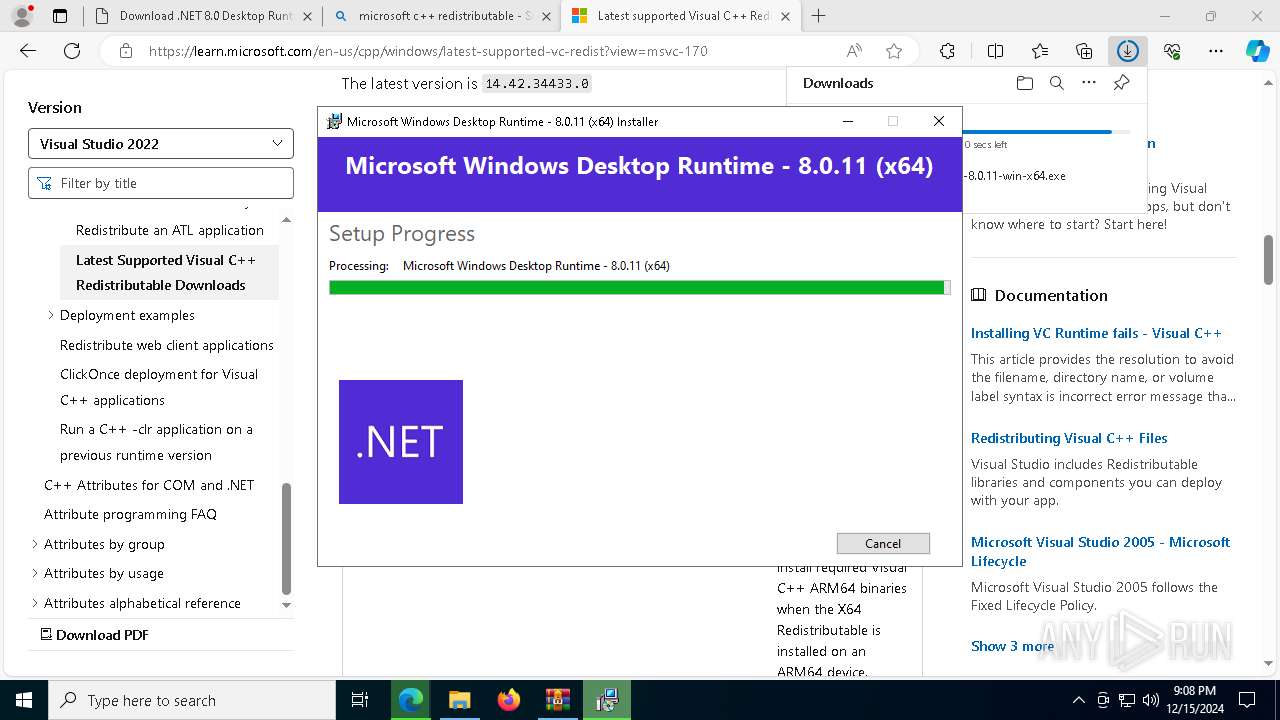The image size is (1280, 720).
Task: View site information lock icon
Action: click(x=126, y=51)
